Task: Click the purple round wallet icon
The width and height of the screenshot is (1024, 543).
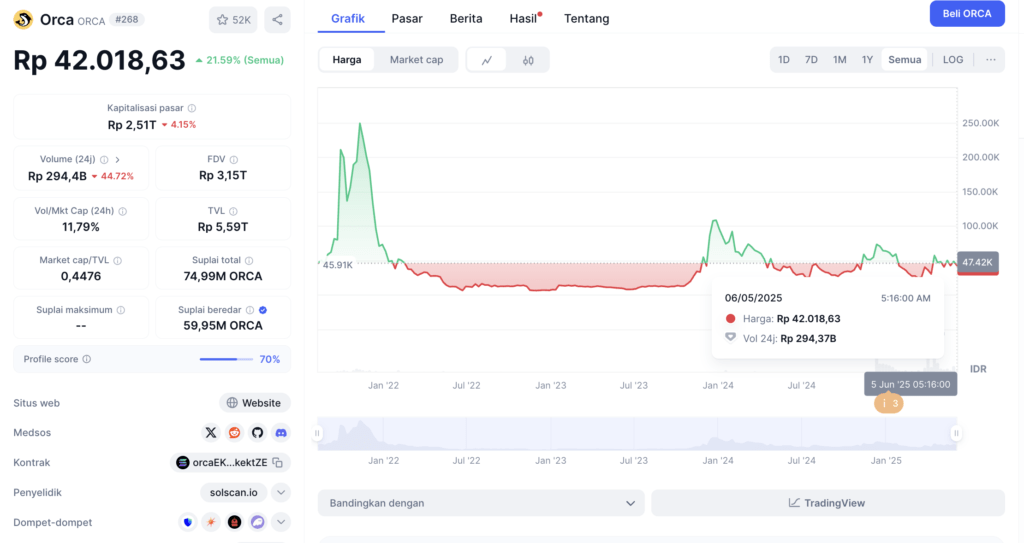Action: (x=258, y=522)
